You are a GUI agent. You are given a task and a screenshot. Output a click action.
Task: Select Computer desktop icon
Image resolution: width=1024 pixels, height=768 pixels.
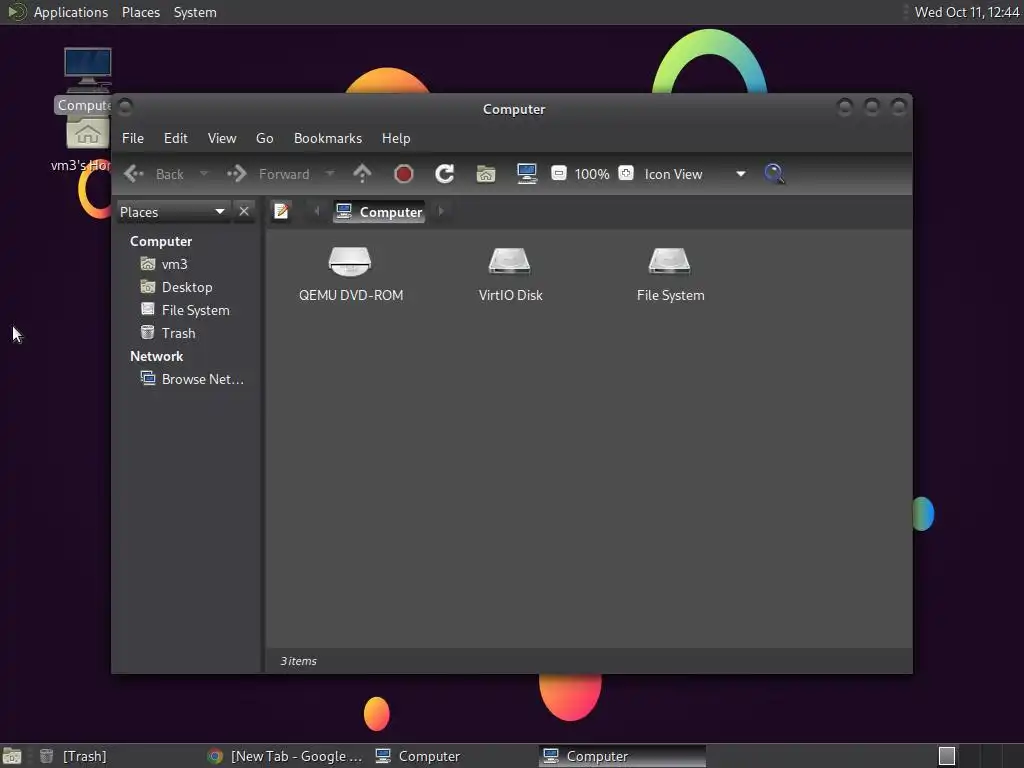[x=87, y=80]
